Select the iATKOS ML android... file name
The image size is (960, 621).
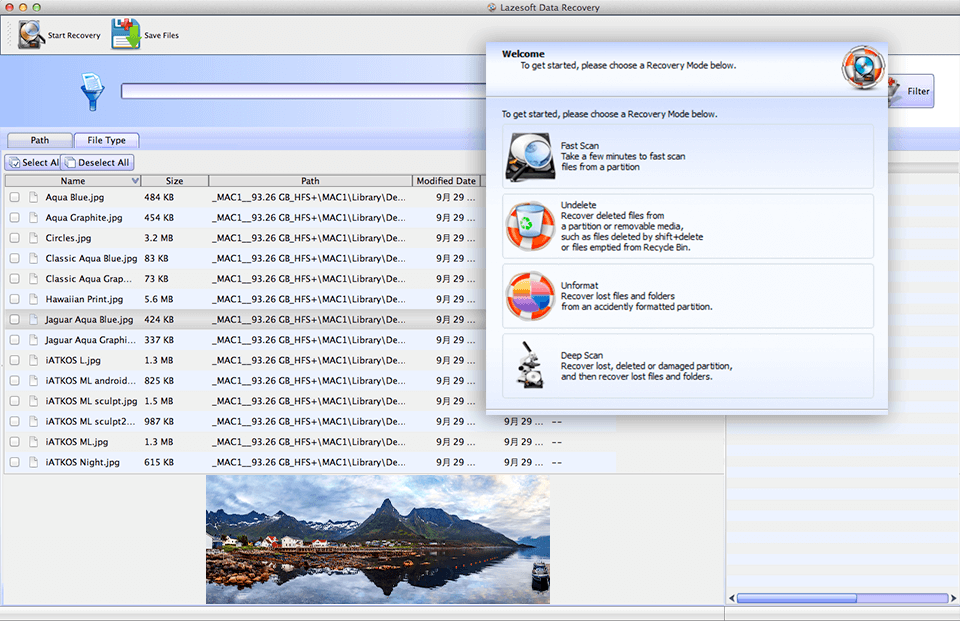[91, 380]
